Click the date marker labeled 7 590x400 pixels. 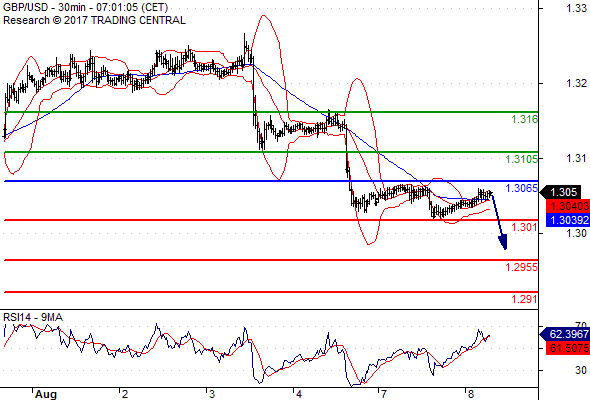(x=383, y=394)
